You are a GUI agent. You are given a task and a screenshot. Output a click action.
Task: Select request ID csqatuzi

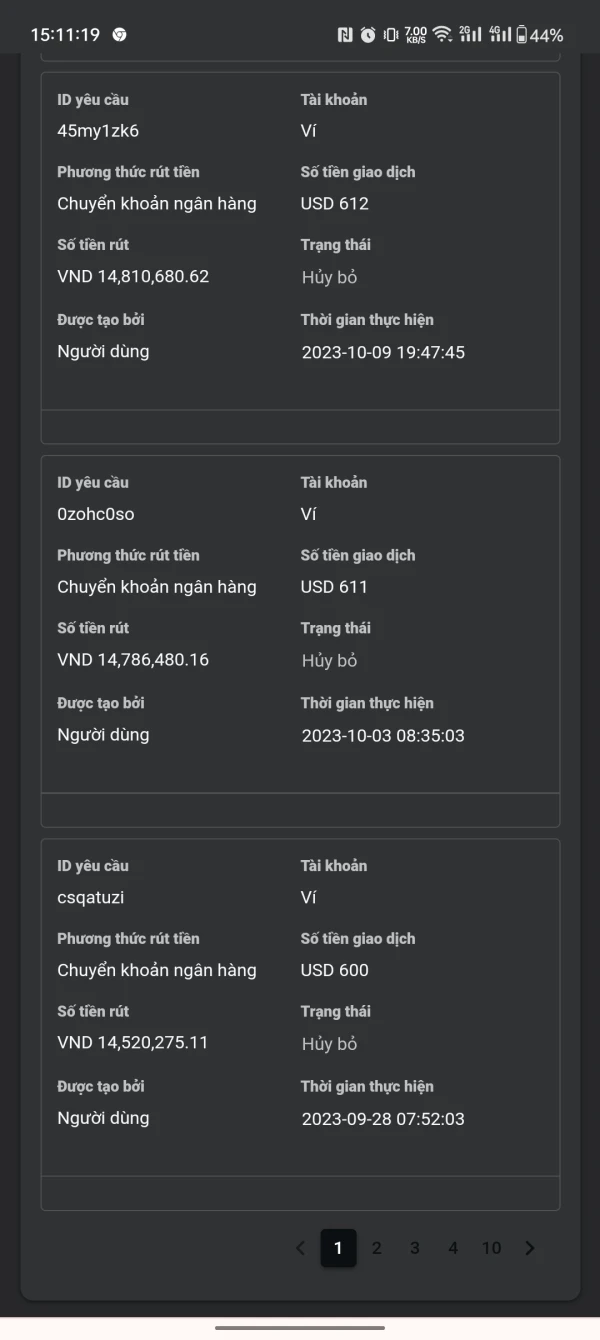coord(91,897)
